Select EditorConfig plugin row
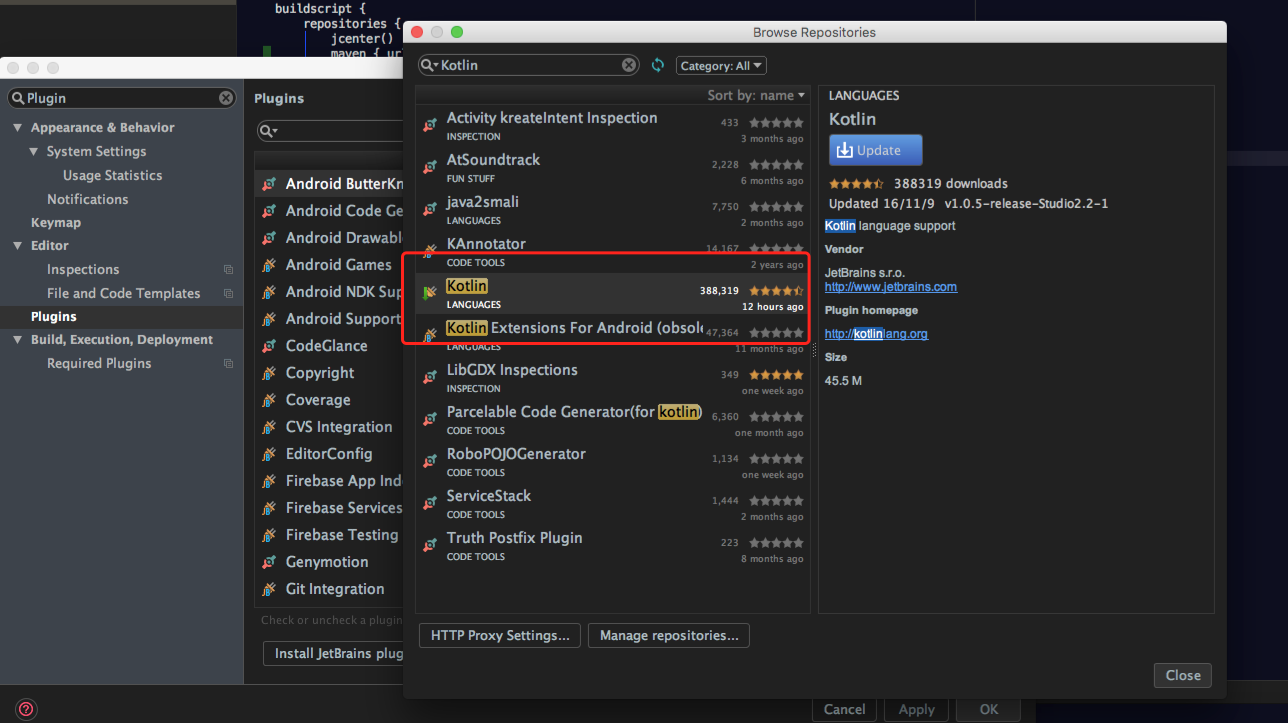The width and height of the screenshot is (1288, 723). (329, 454)
